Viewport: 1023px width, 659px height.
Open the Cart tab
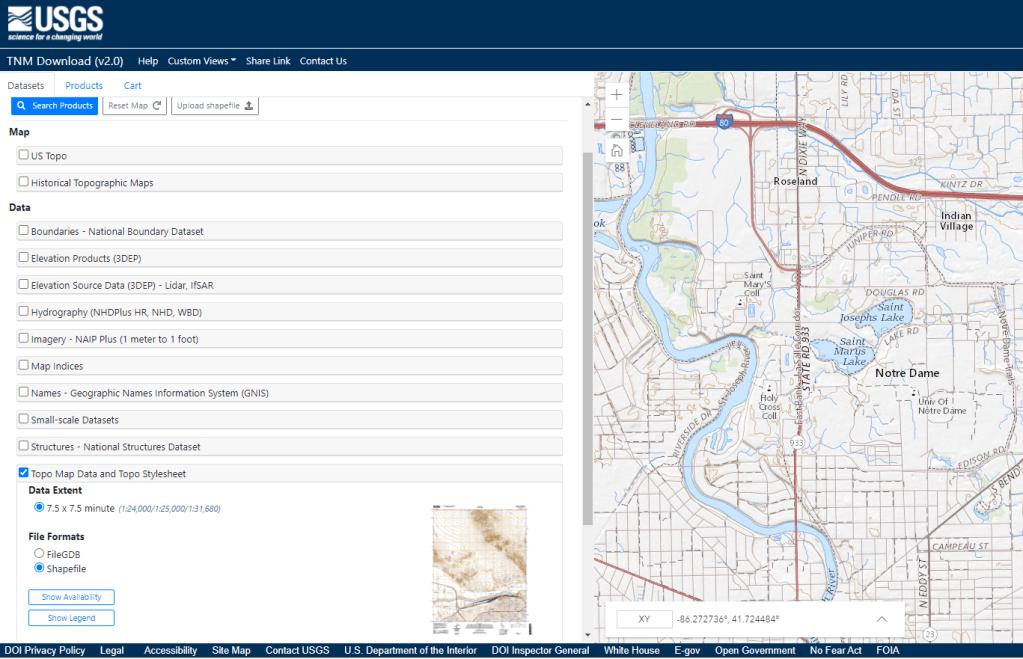pyautogui.click(x=132, y=86)
